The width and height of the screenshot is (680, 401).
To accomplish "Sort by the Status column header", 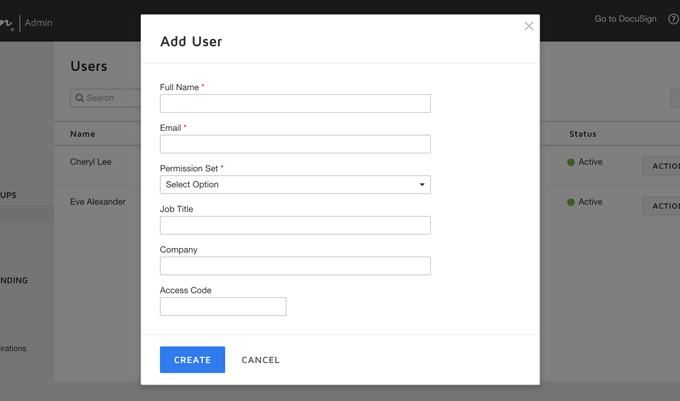I will coord(582,134).
